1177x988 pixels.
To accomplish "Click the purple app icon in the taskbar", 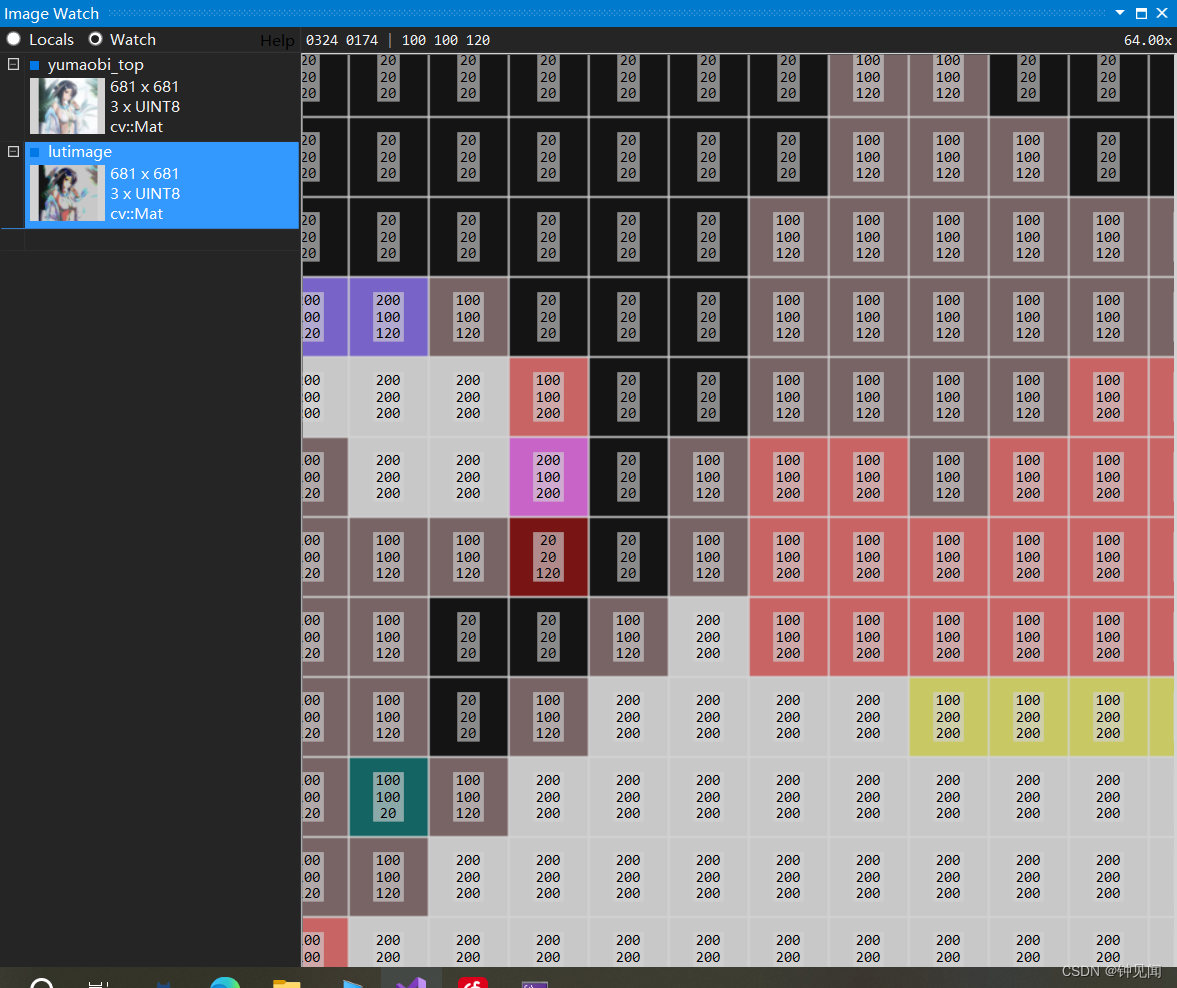I will (534, 984).
